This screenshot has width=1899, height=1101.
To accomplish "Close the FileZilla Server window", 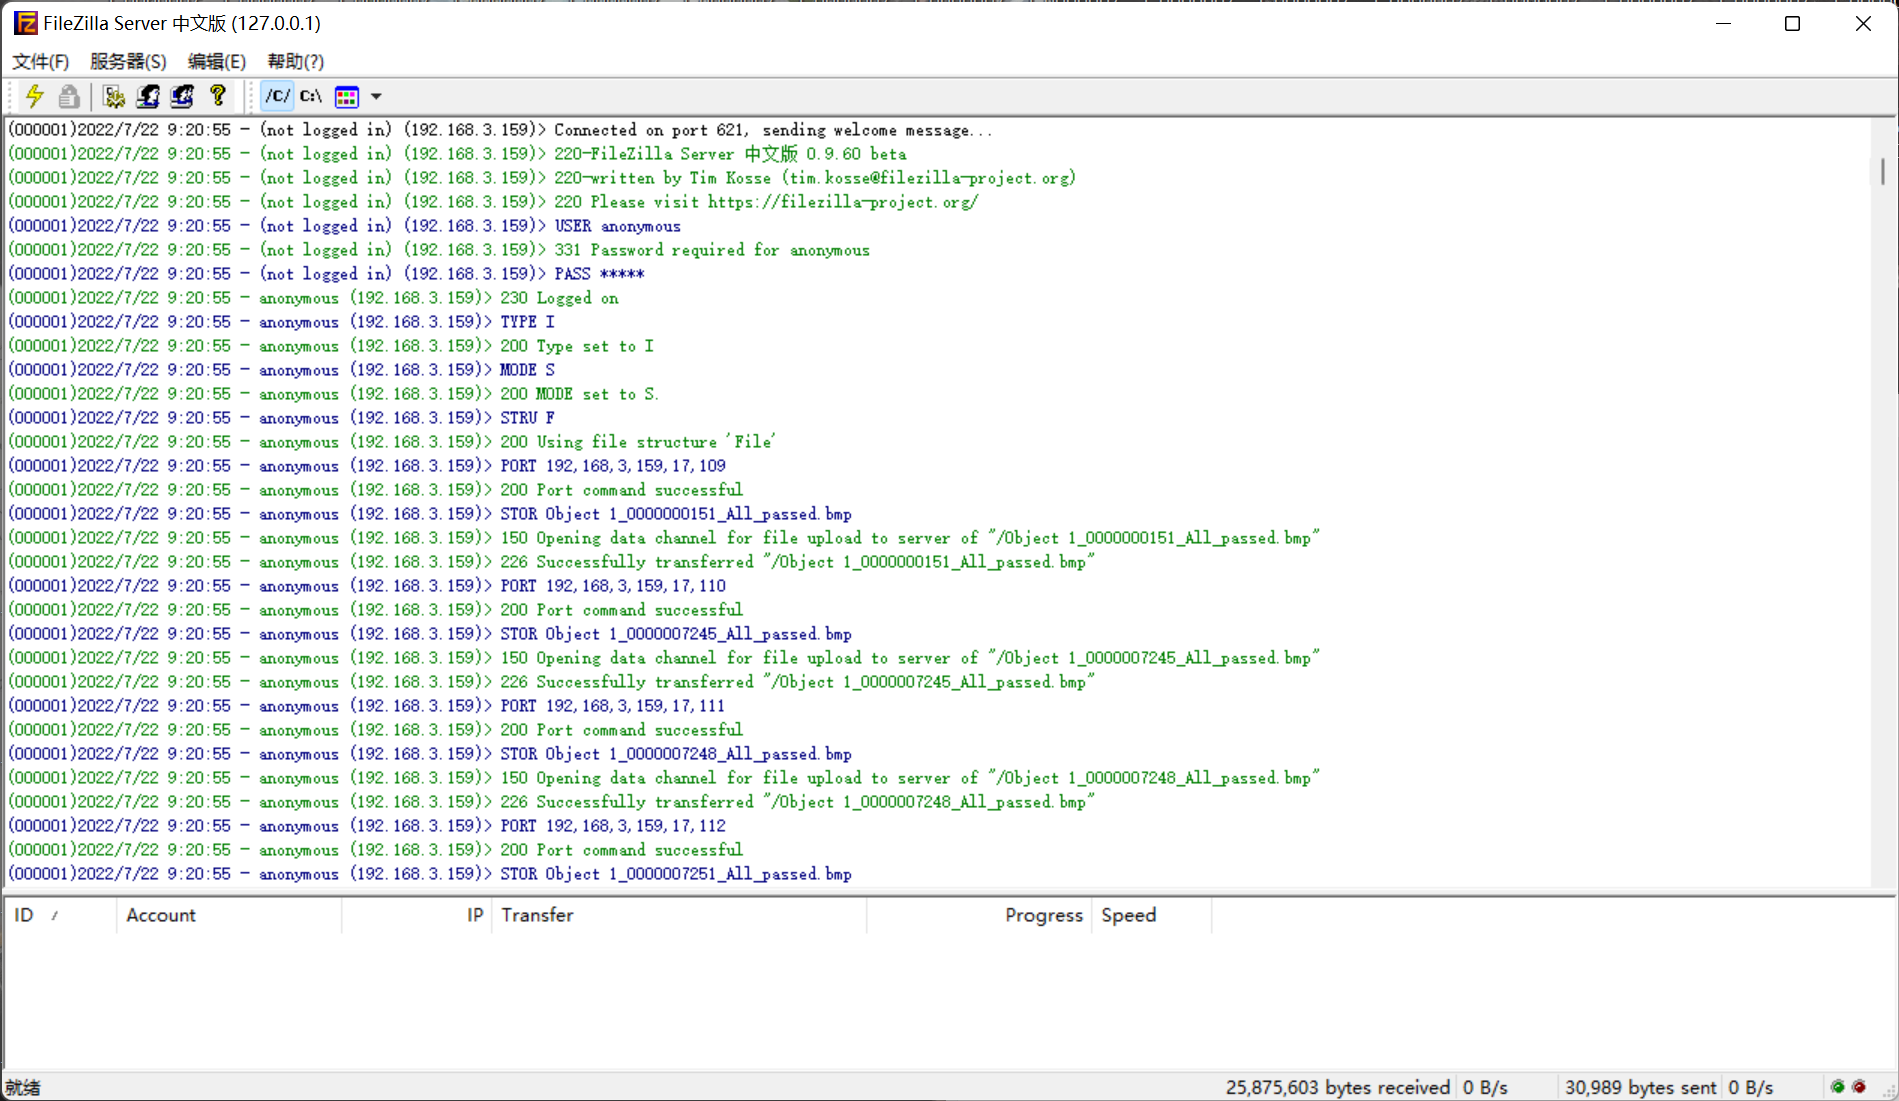I will click(x=1863, y=23).
